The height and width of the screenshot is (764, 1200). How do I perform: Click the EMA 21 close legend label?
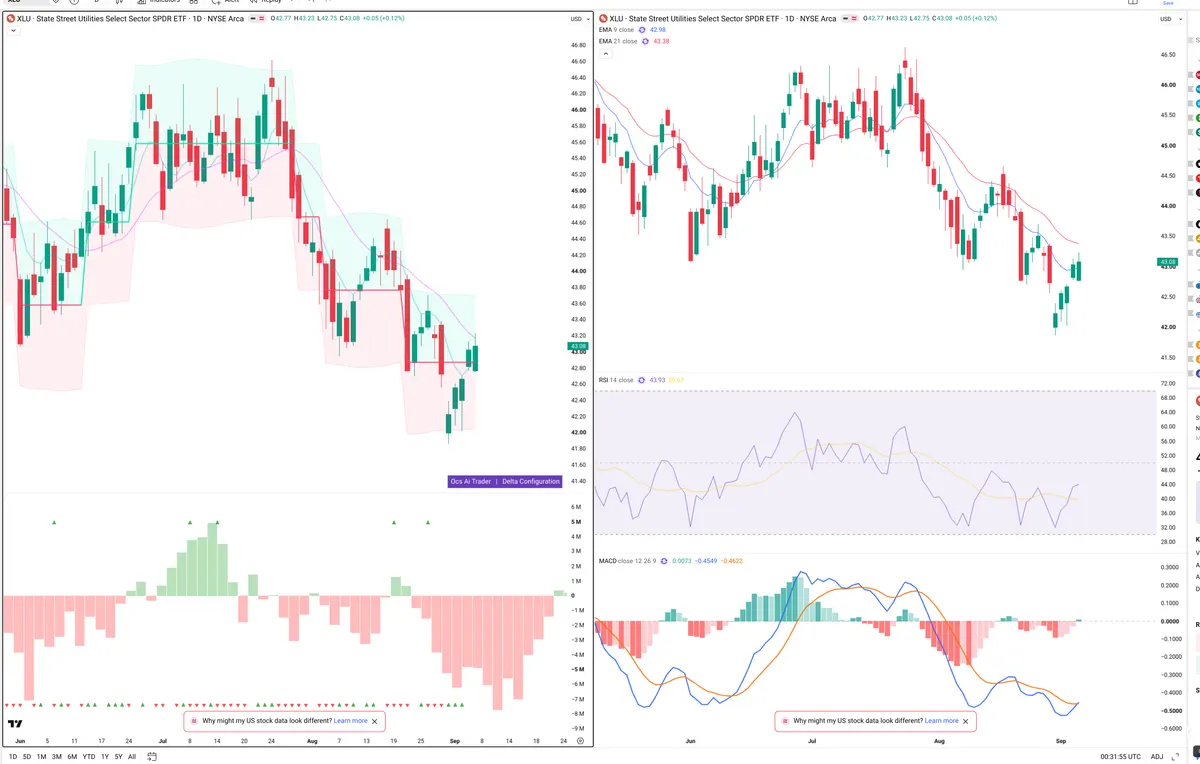(618, 41)
